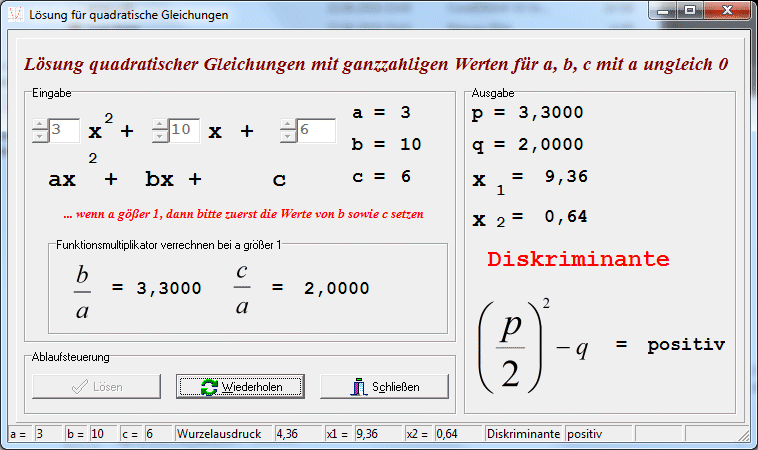Click the output p = 3,3000

coord(527,113)
